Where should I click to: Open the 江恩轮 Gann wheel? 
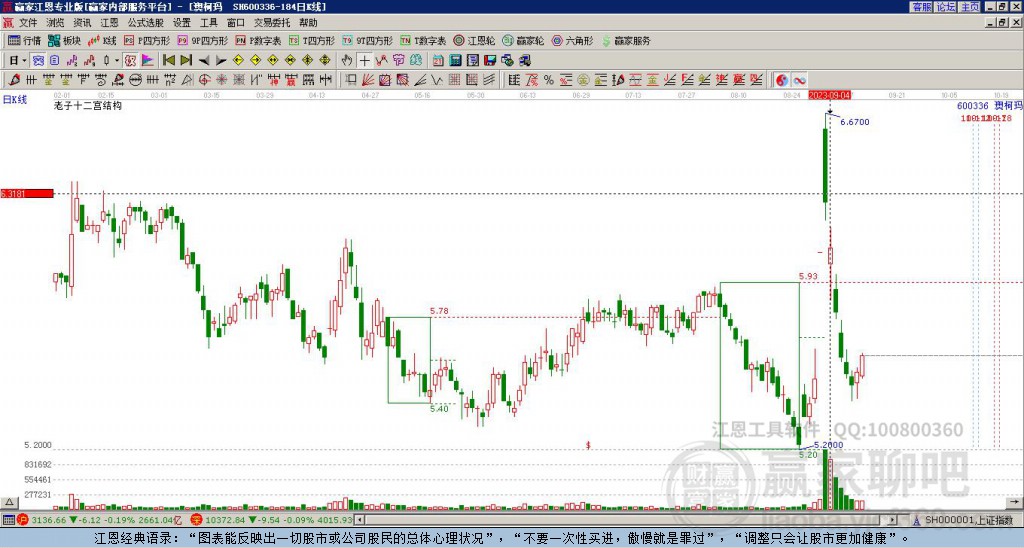click(475, 40)
